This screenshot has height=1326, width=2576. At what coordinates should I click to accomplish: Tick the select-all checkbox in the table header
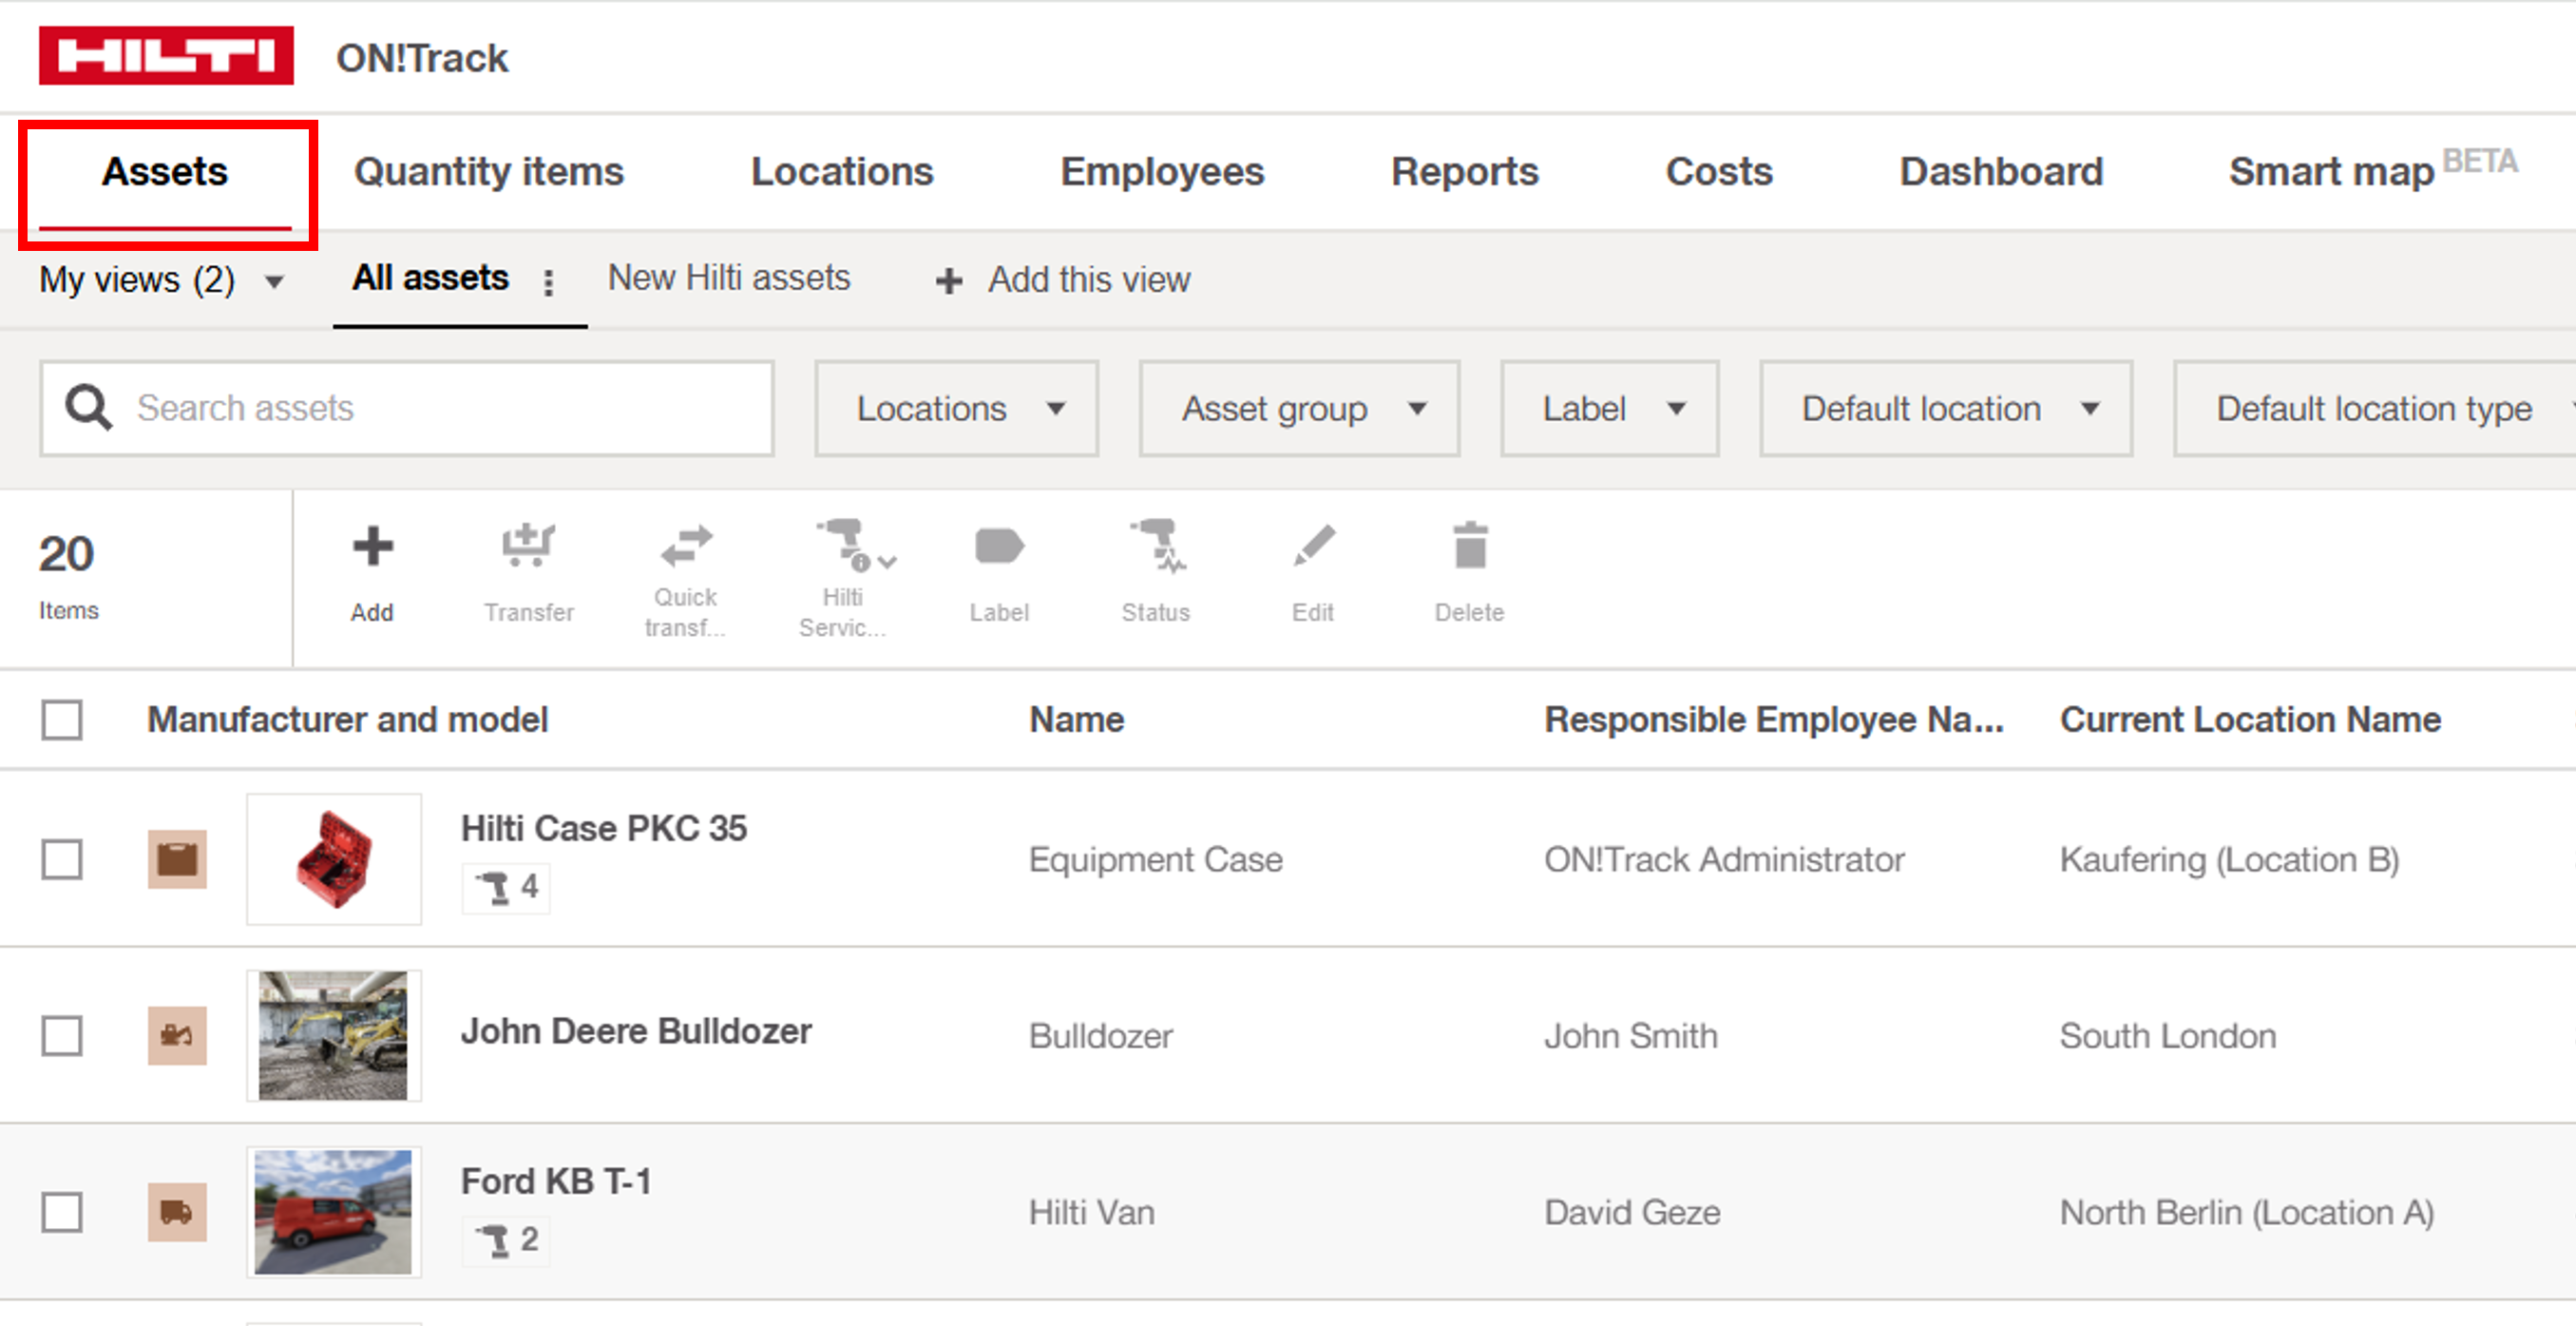click(x=62, y=720)
